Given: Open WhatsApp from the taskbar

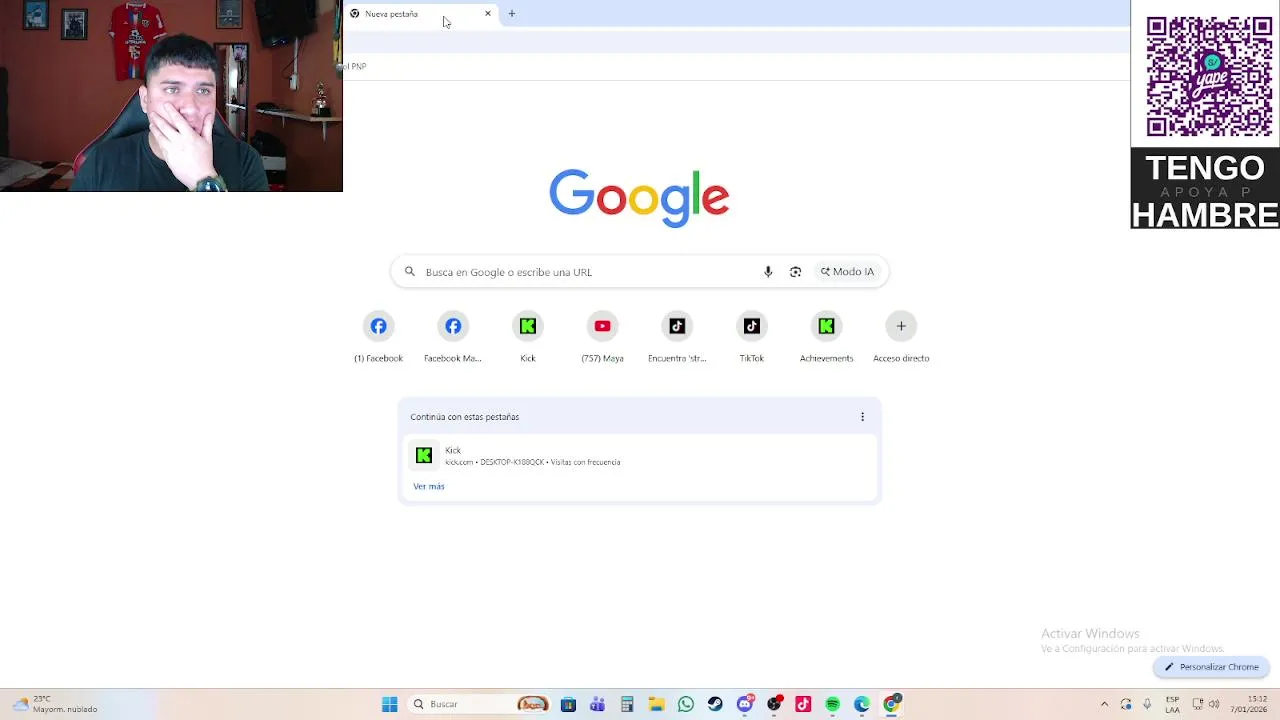Looking at the screenshot, I should pyautogui.click(x=685, y=704).
